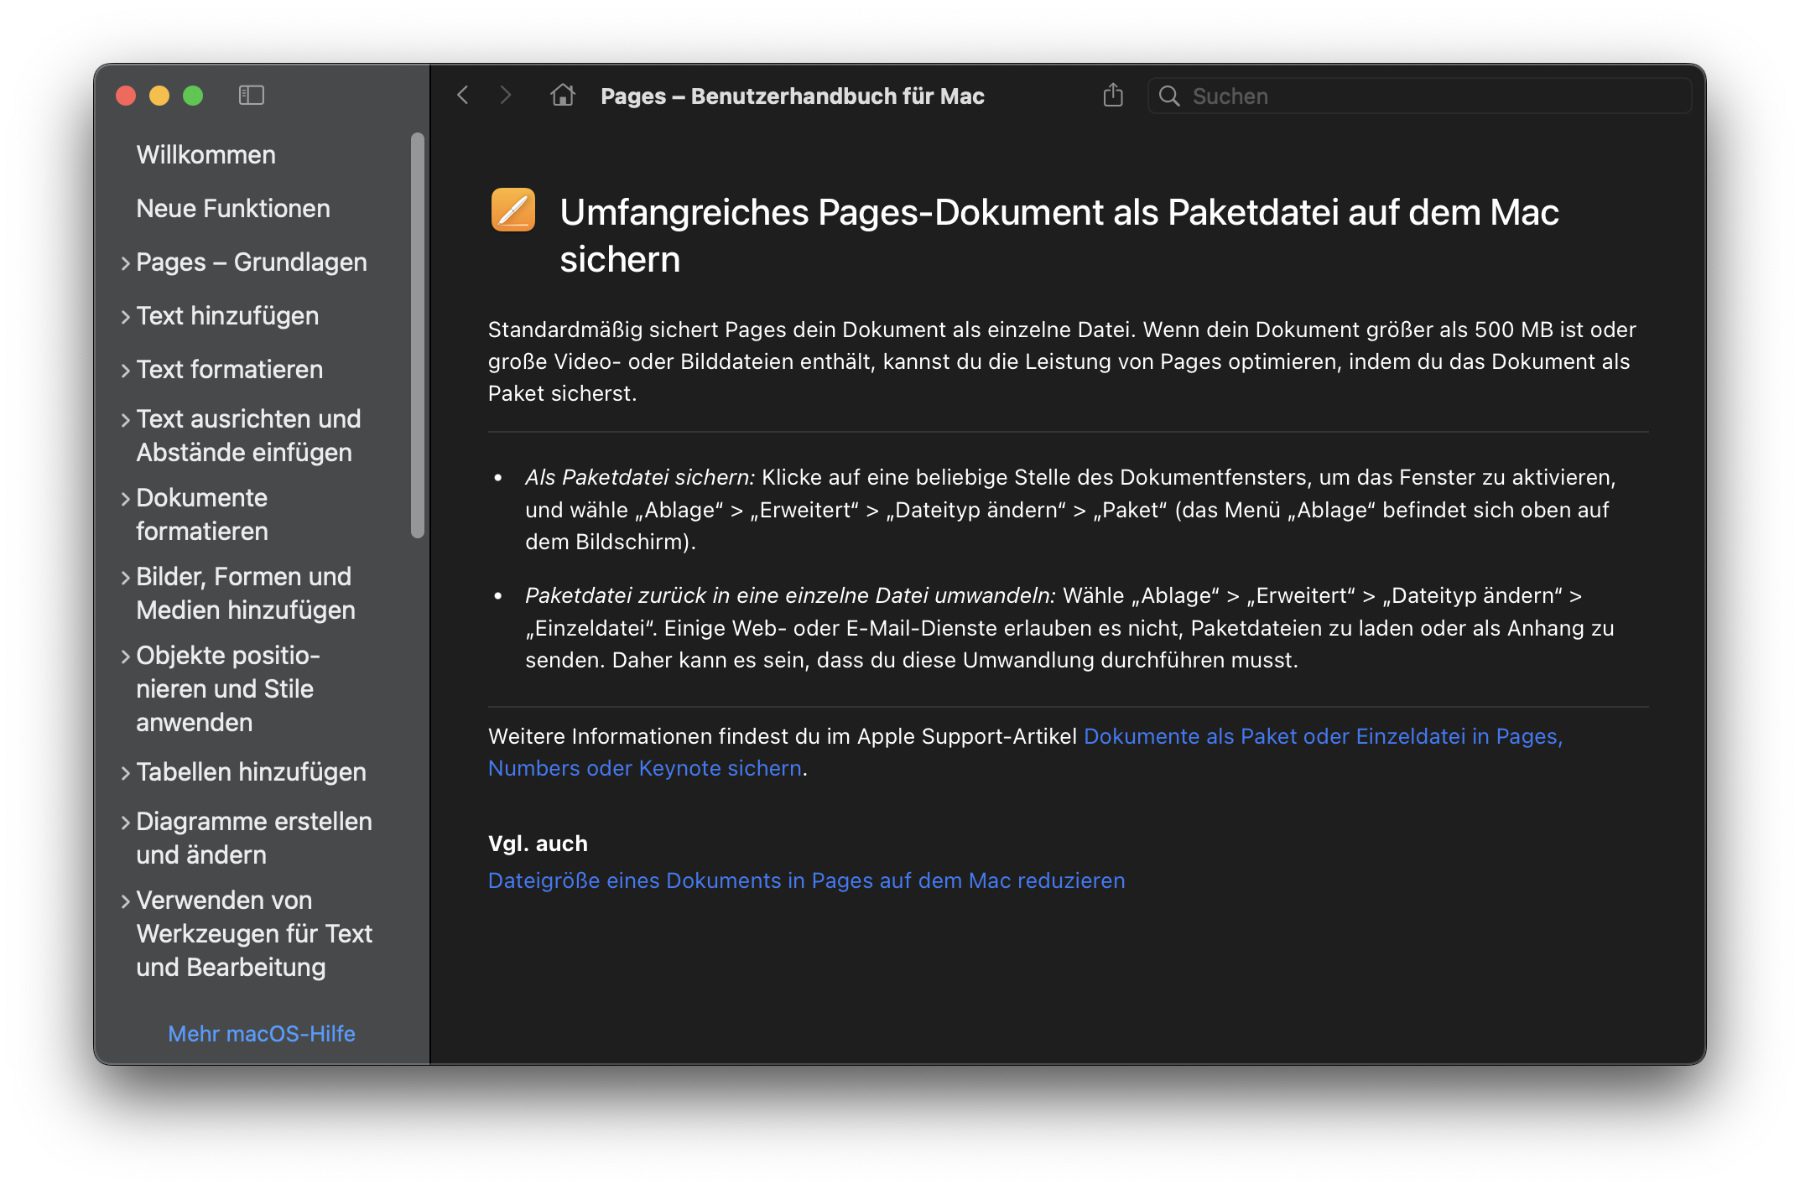
Task: Go back with the left arrow
Action: (462, 95)
